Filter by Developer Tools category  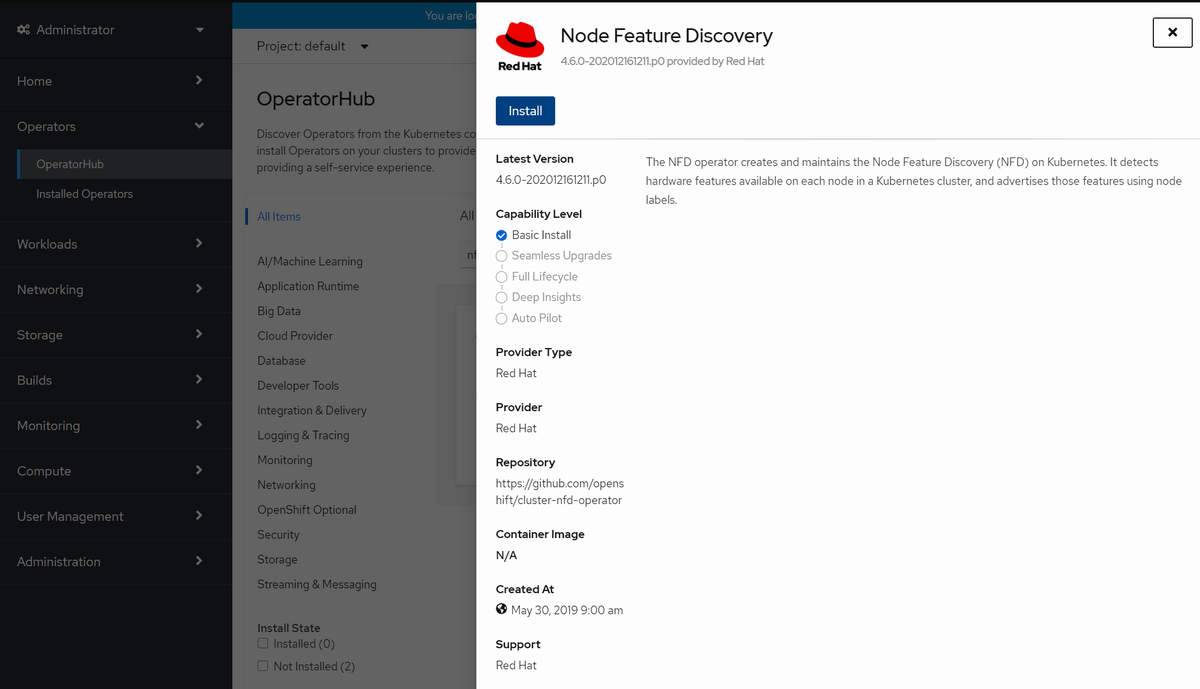point(298,386)
